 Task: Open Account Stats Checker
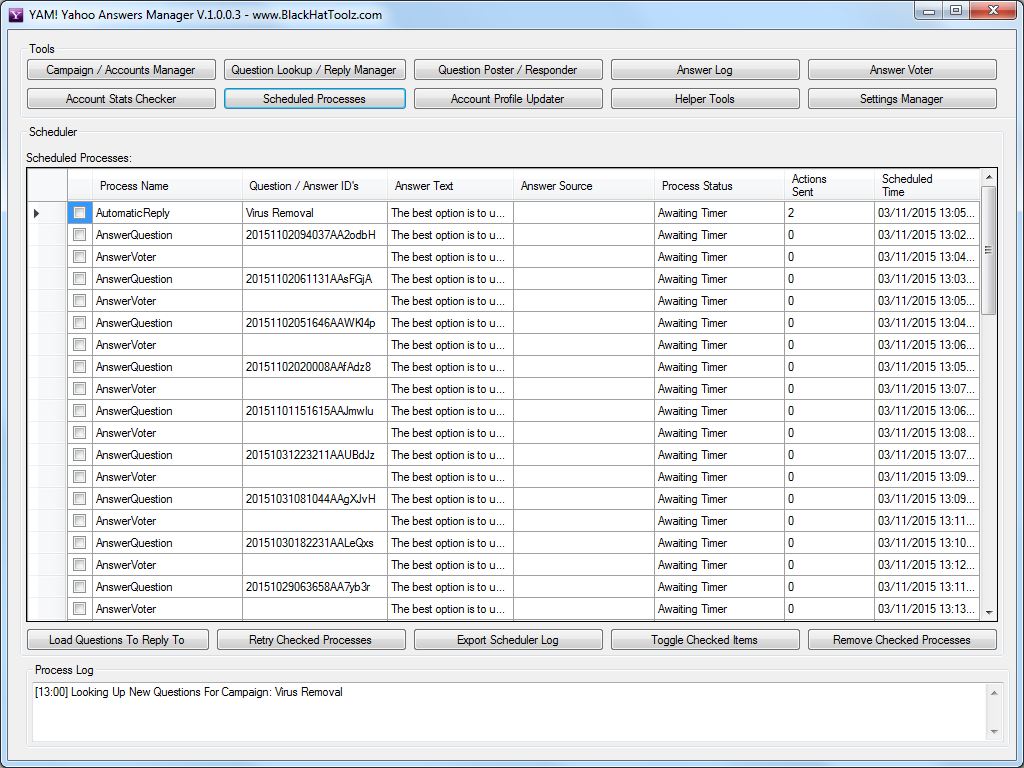(121, 99)
